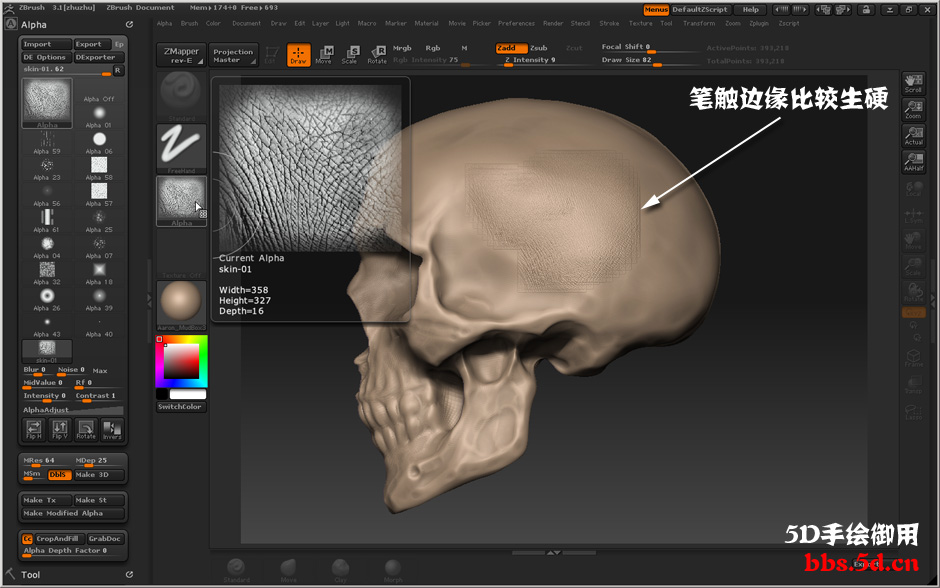Choose Alpha 06 round alpha
Screen dimensions: 940x588
[99, 143]
